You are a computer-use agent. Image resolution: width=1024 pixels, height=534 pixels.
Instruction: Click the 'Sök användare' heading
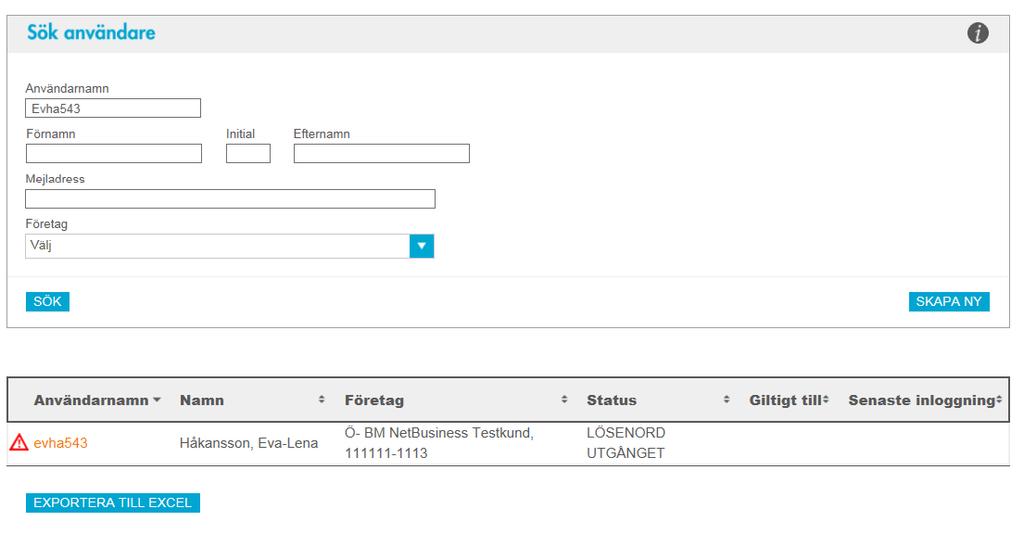pos(91,33)
